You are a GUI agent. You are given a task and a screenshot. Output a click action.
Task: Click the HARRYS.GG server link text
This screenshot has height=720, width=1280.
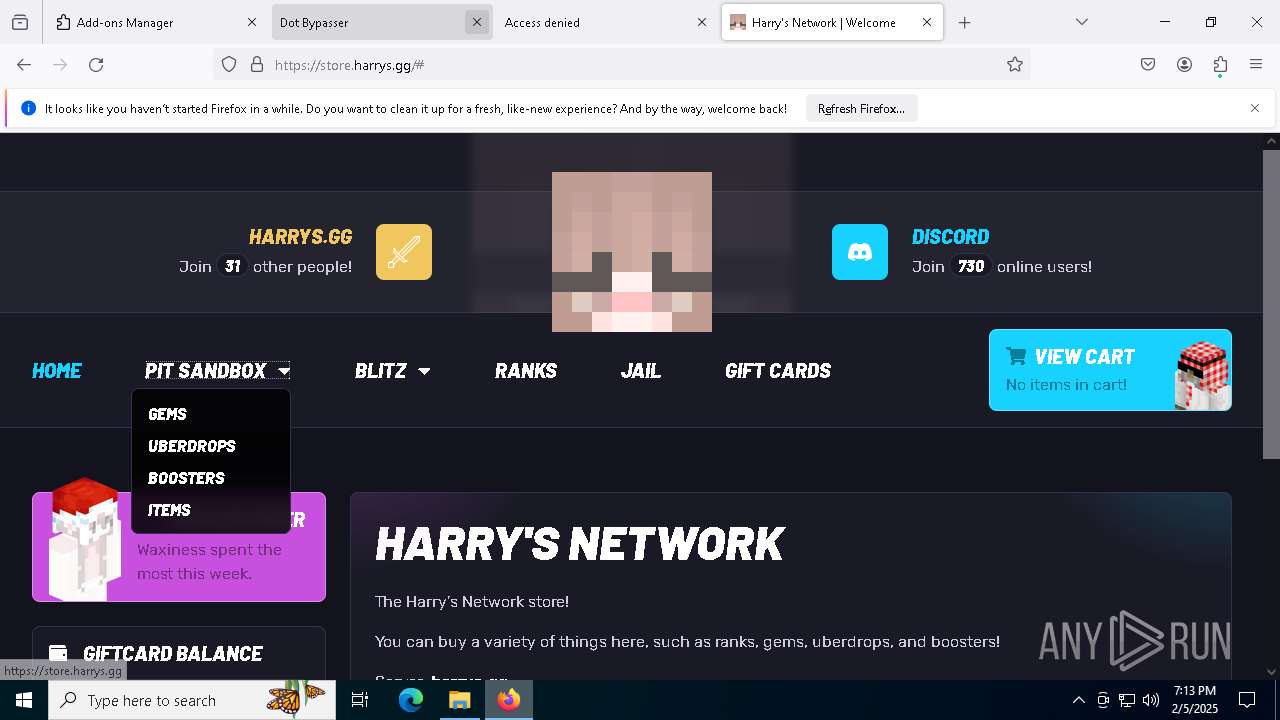coord(300,237)
